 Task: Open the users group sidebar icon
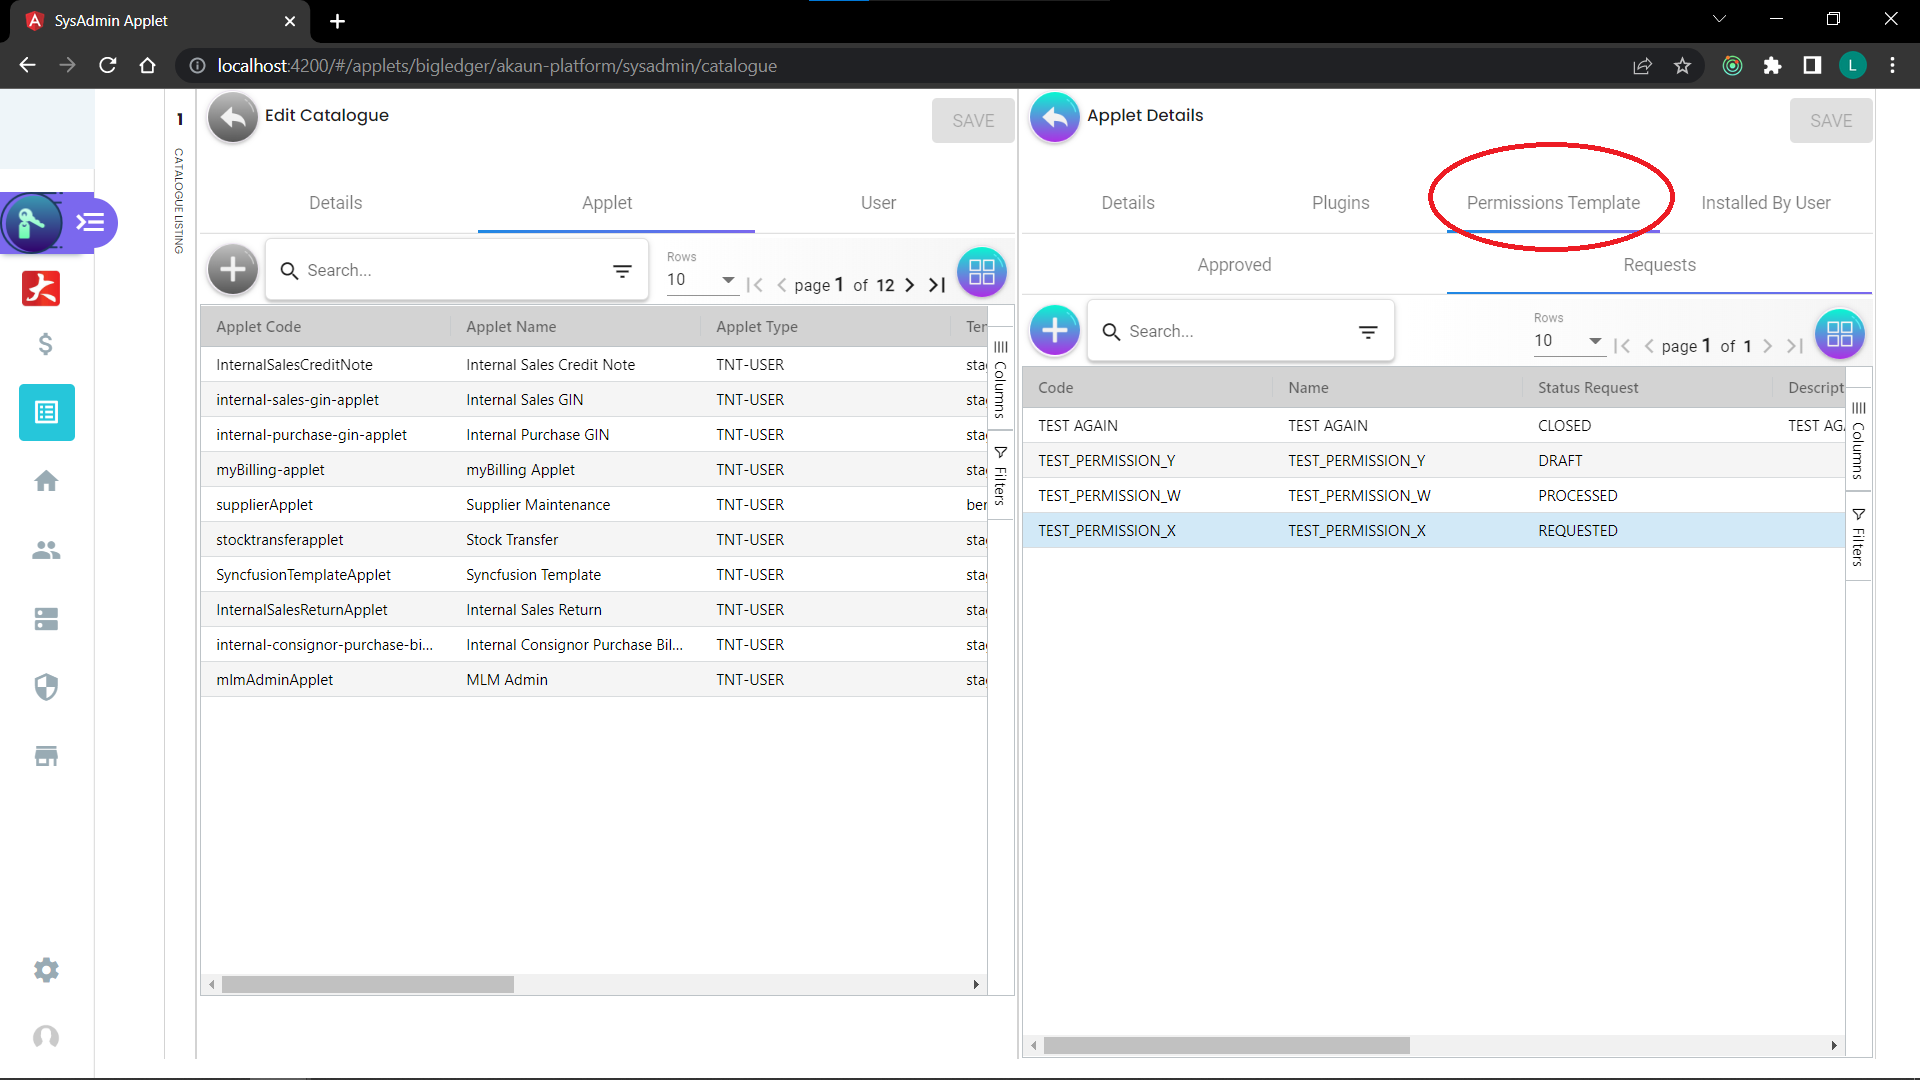pyautogui.click(x=46, y=550)
